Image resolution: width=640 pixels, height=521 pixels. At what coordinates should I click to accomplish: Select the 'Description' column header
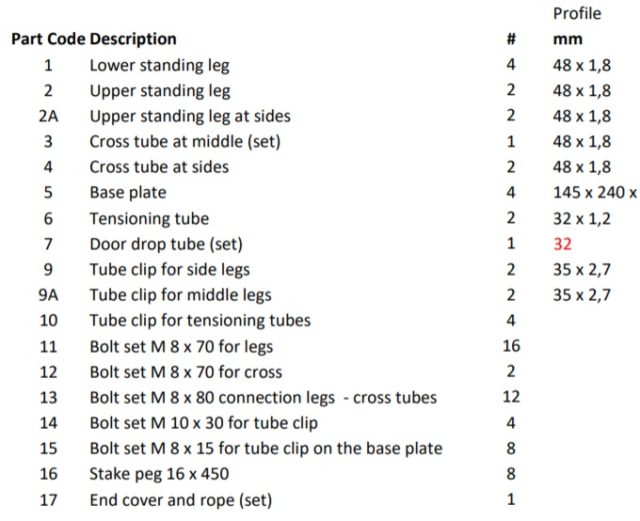(133, 39)
